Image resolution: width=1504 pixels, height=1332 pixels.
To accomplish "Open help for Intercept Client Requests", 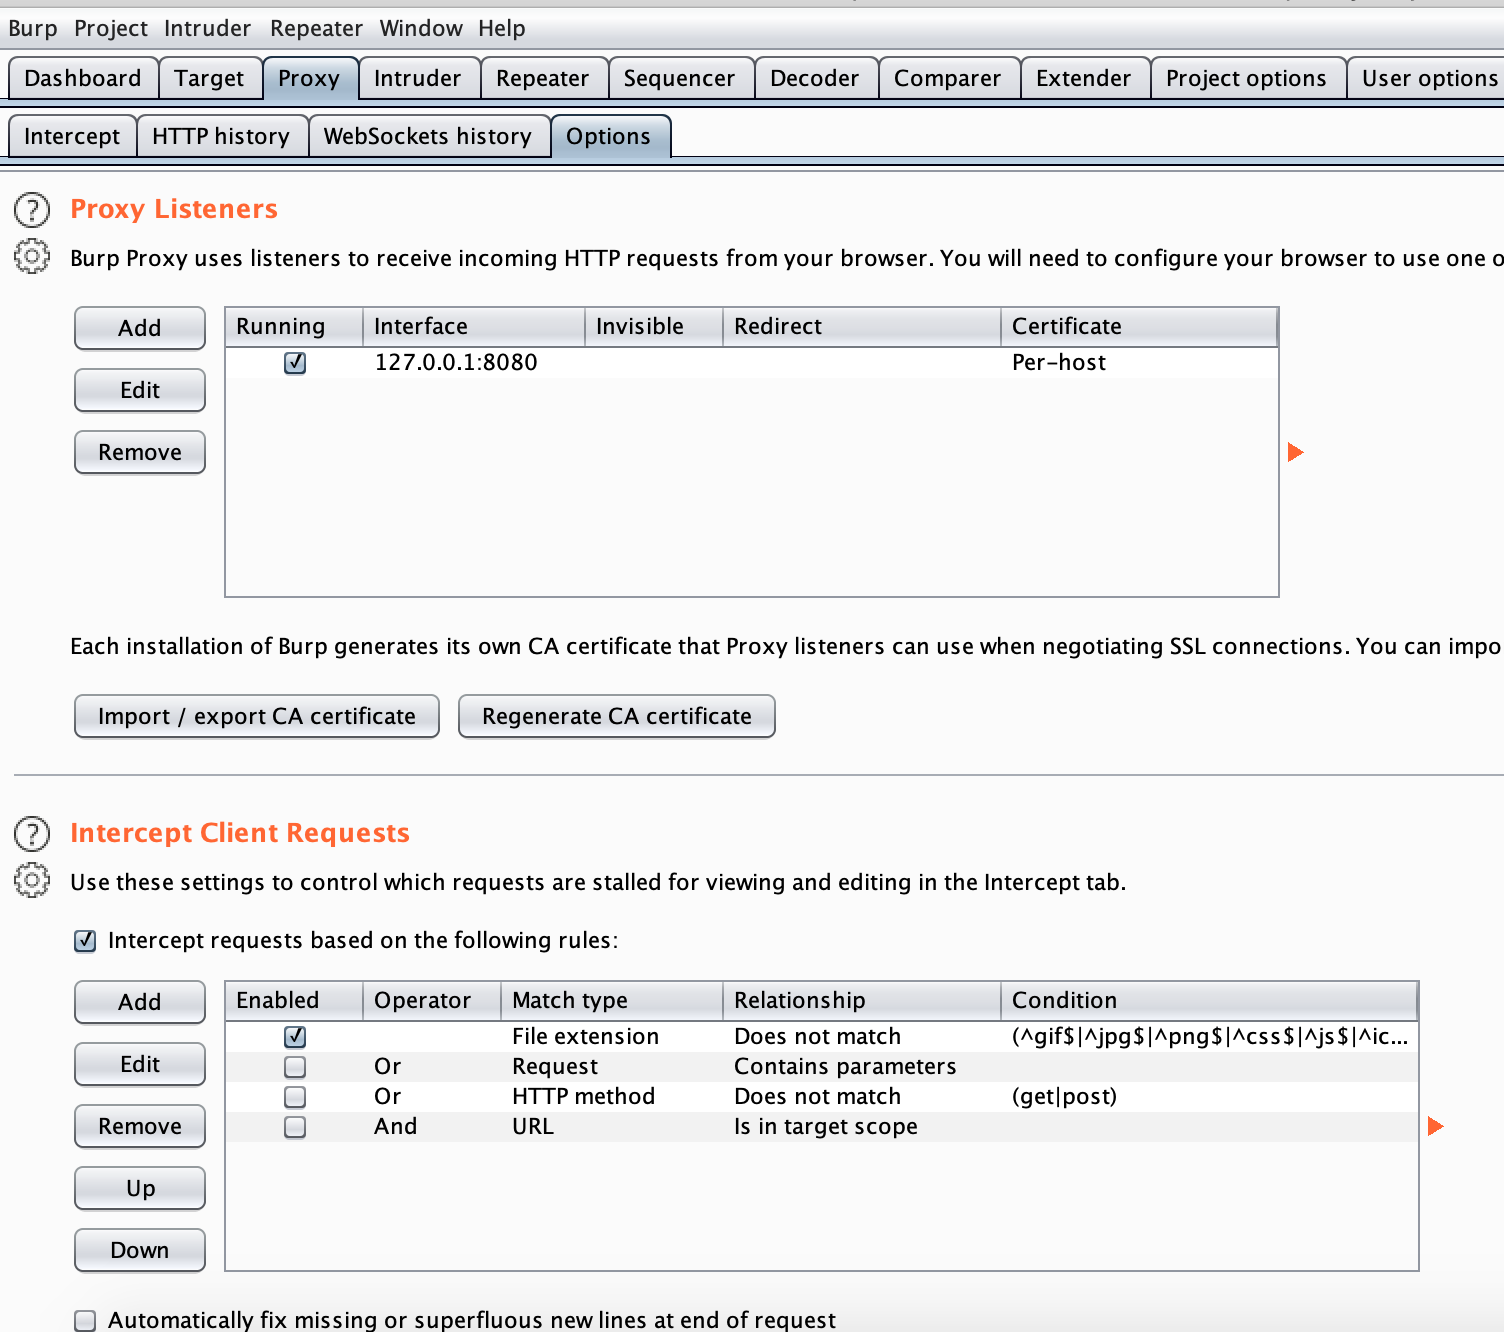I will (32, 834).
